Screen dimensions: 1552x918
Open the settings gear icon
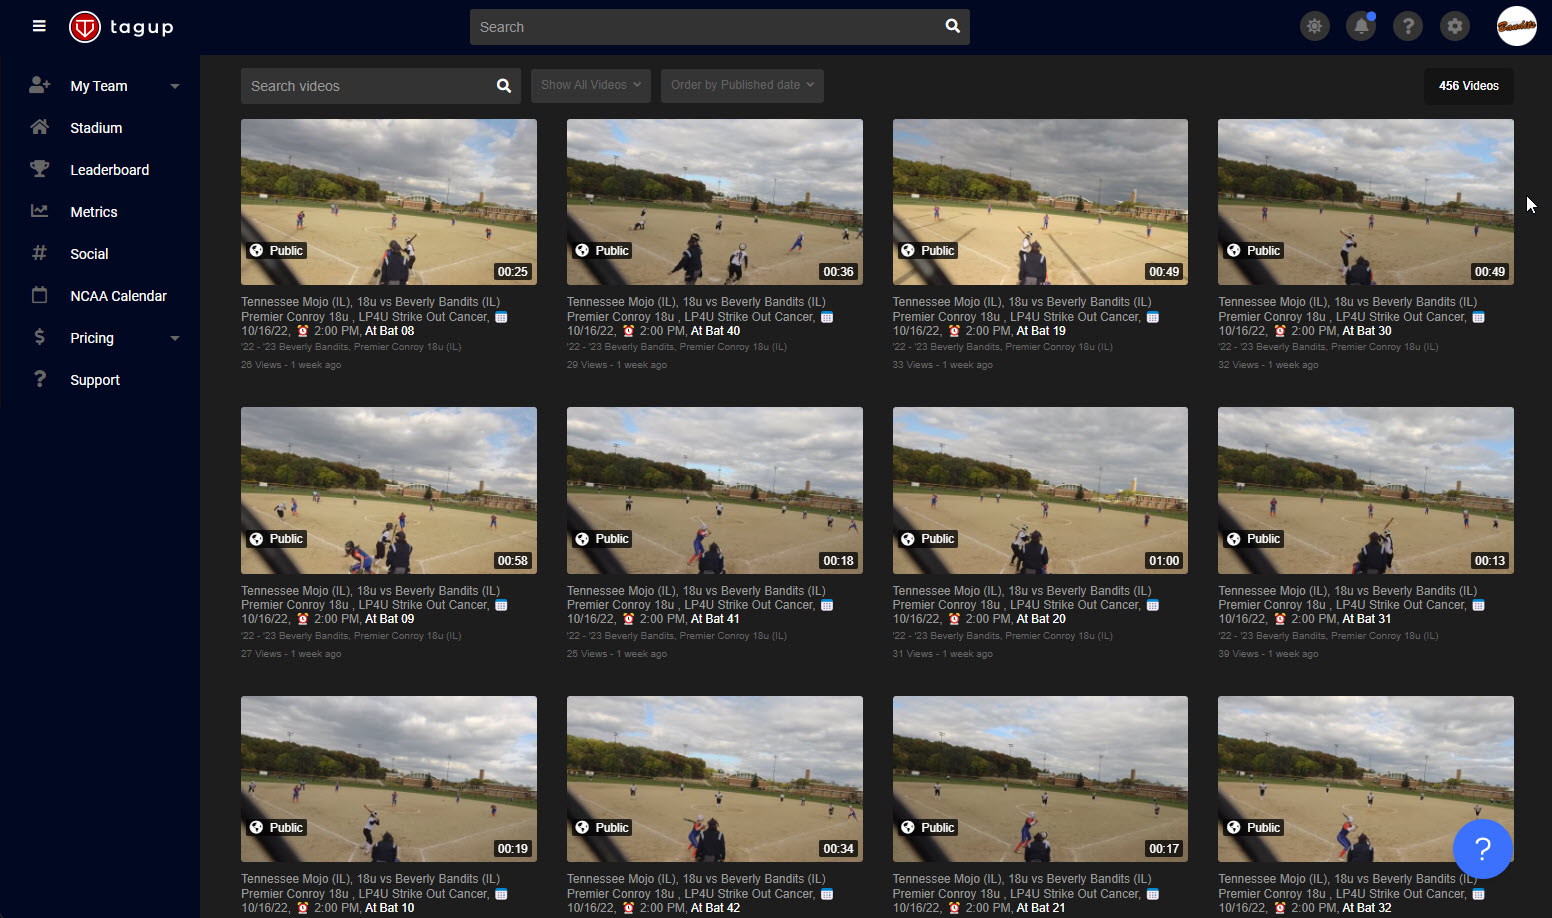tap(1455, 27)
